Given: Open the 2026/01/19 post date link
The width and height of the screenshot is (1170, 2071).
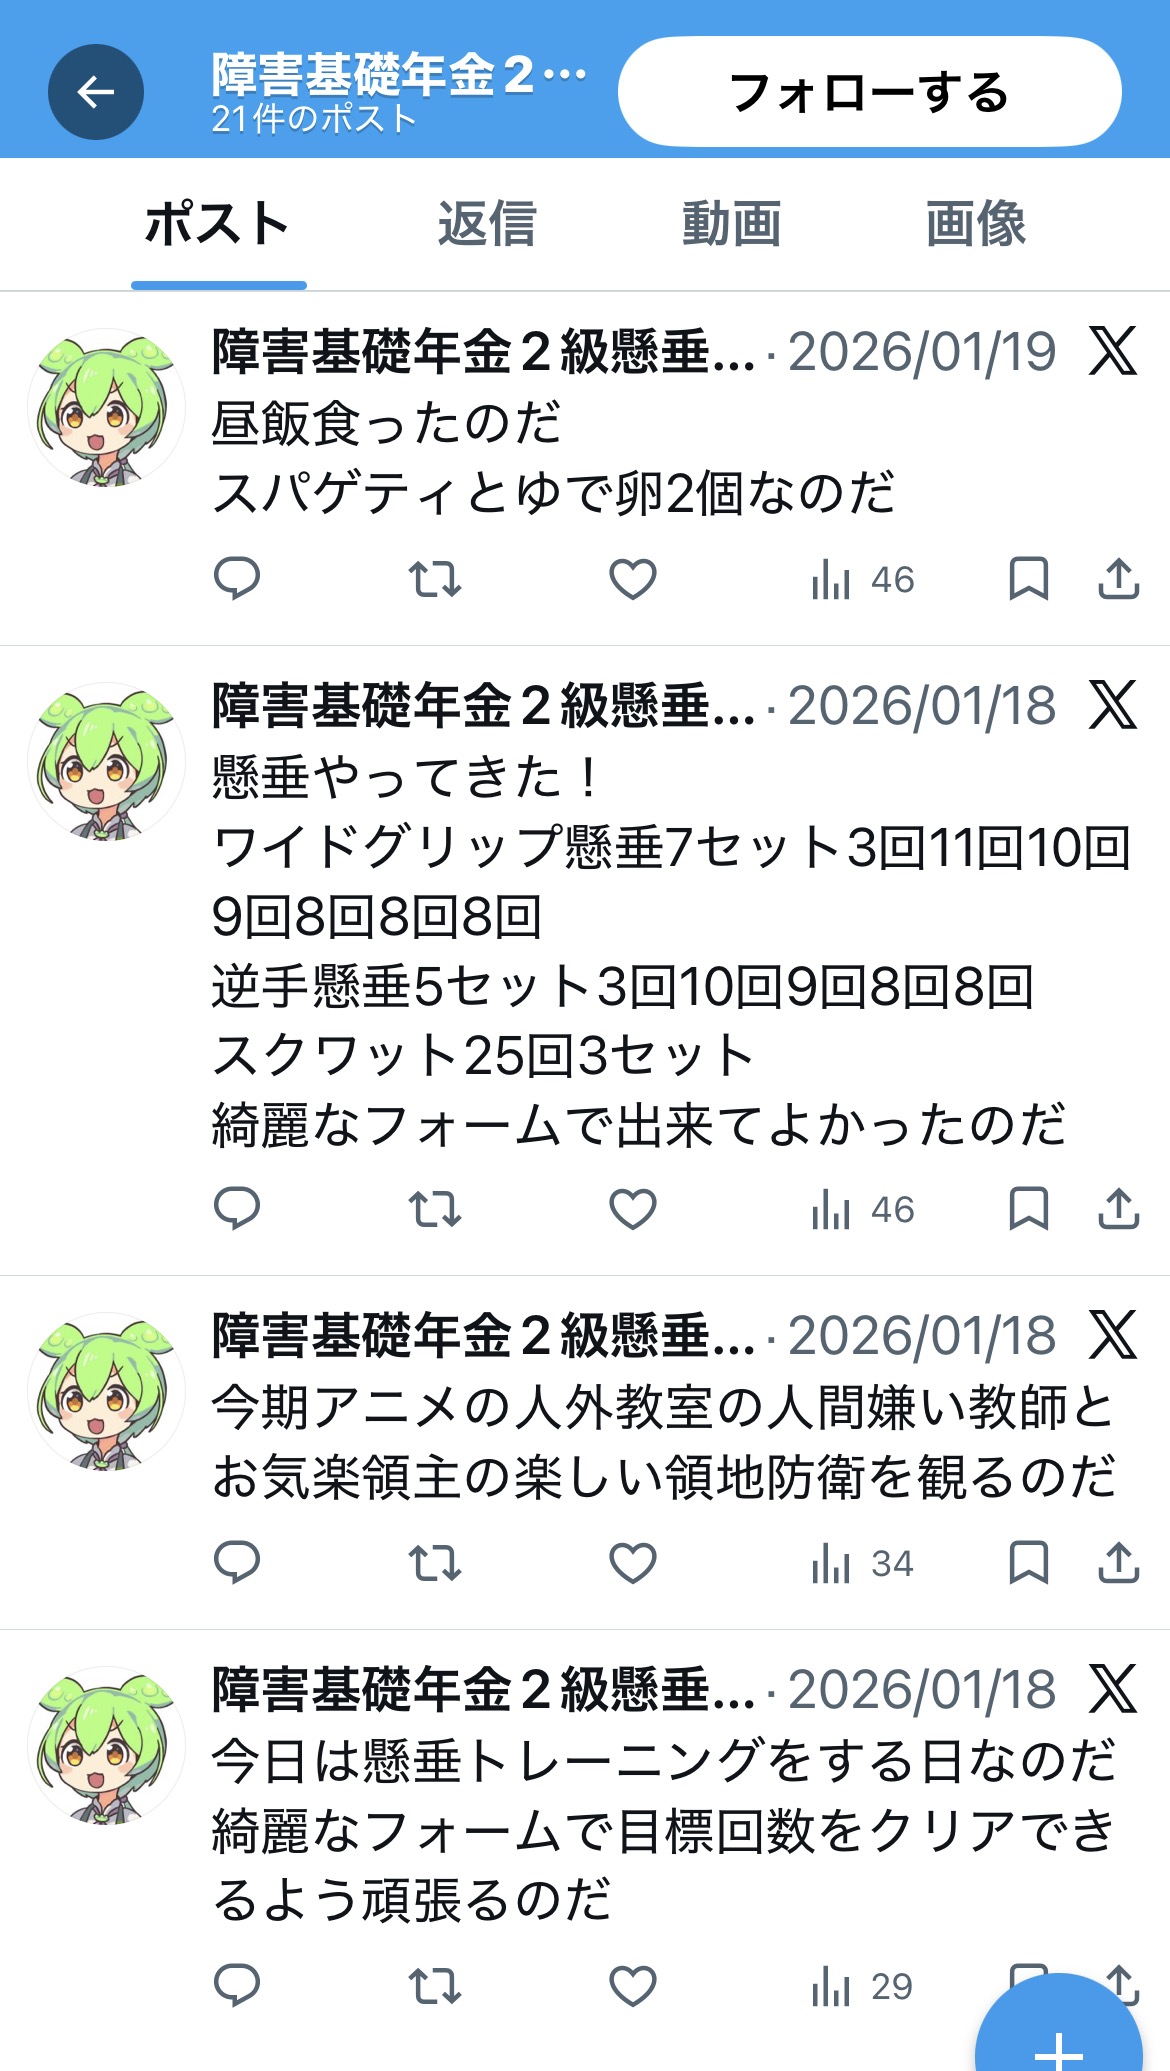Looking at the screenshot, I should click(x=922, y=352).
